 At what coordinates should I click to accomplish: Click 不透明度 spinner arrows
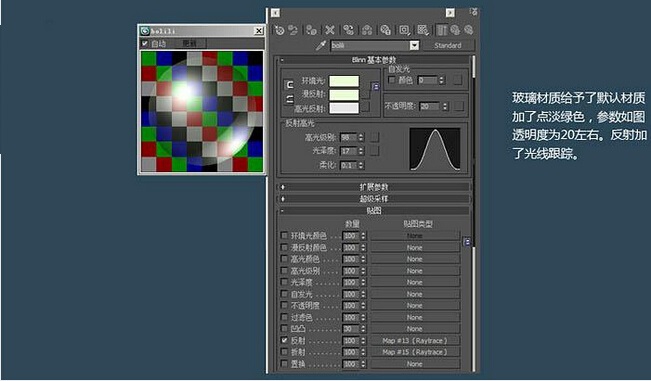445,106
